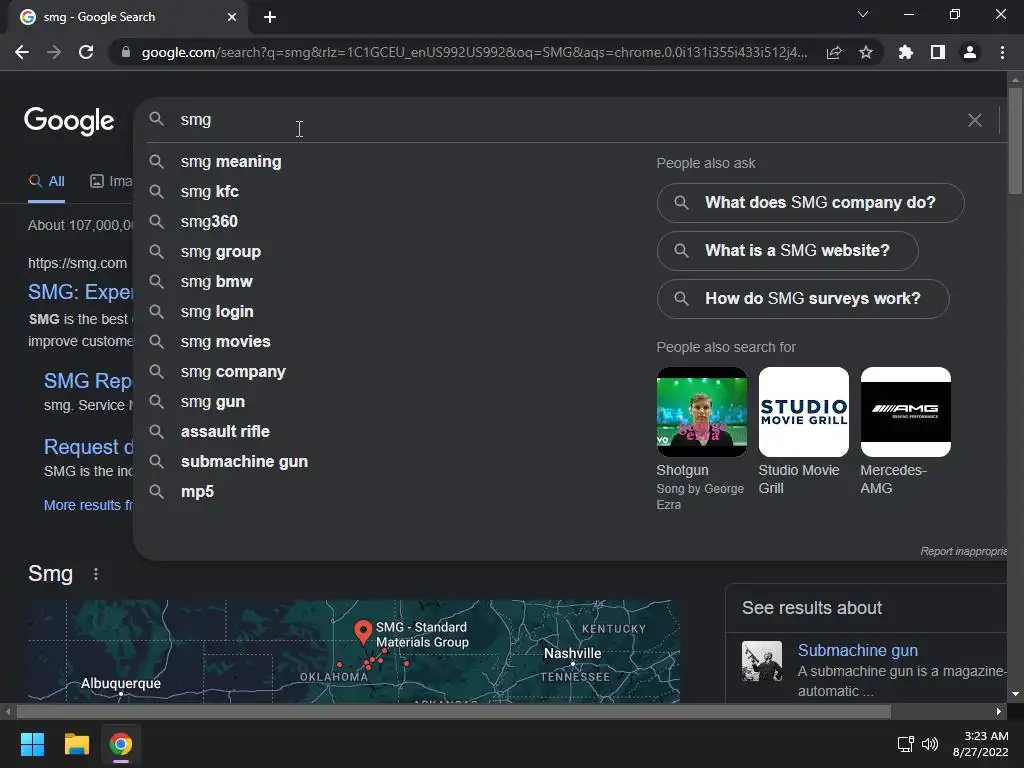Go back with the browser back arrow
Screen dimensions: 1024x768
22,52
